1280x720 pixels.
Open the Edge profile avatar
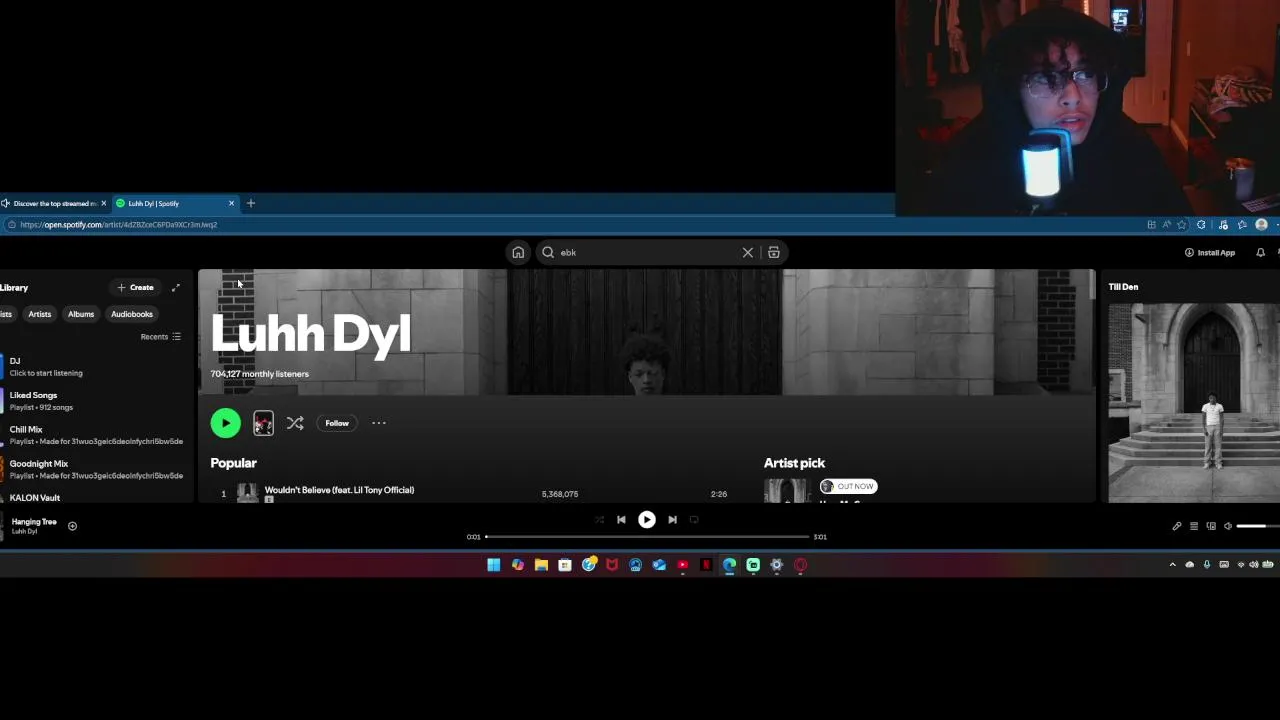(1262, 225)
